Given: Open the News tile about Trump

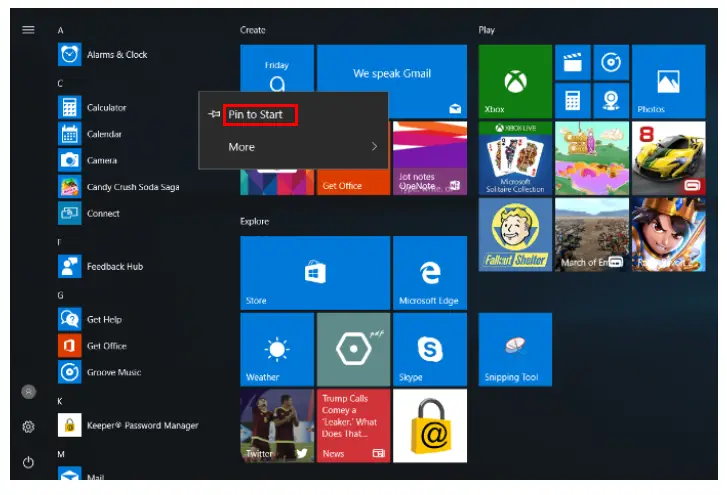Looking at the screenshot, I should (x=353, y=425).
